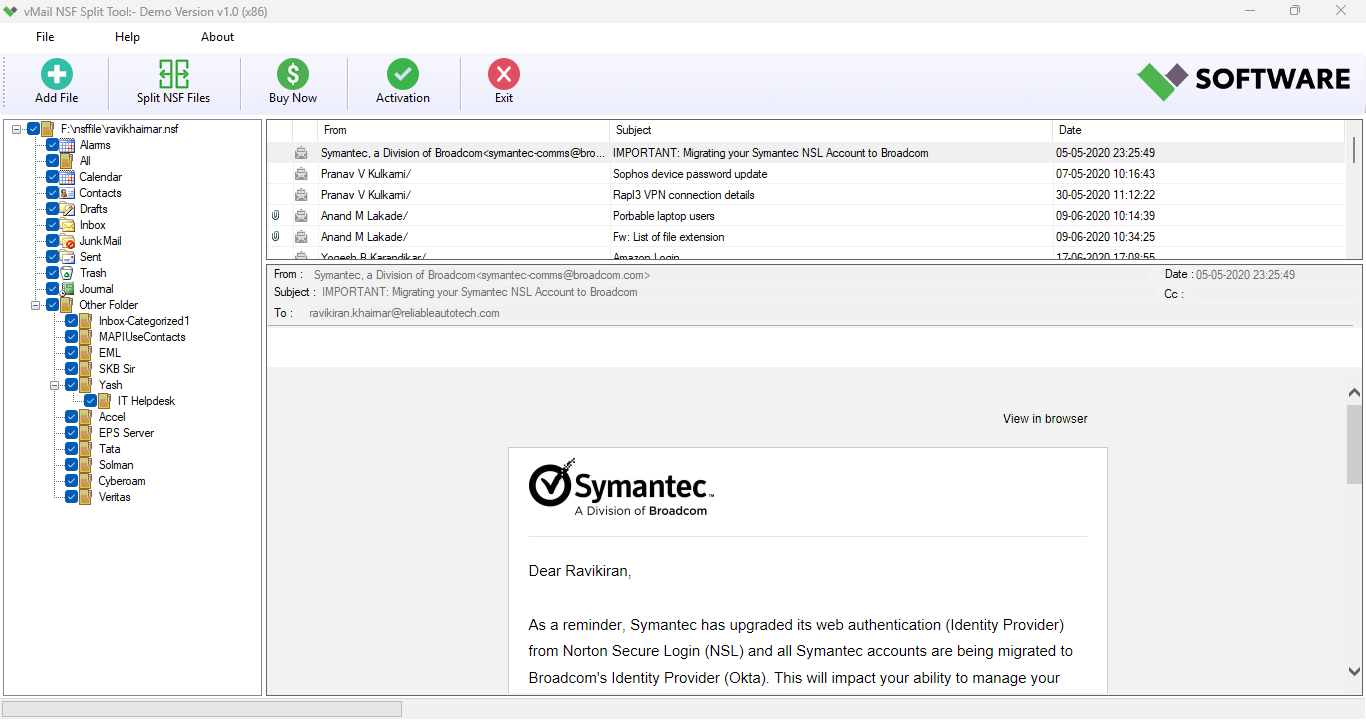Click the envelope icon of Rapl3 VPN row
The height and width of the screenshot is (720, 1366).
click(301, 195)
